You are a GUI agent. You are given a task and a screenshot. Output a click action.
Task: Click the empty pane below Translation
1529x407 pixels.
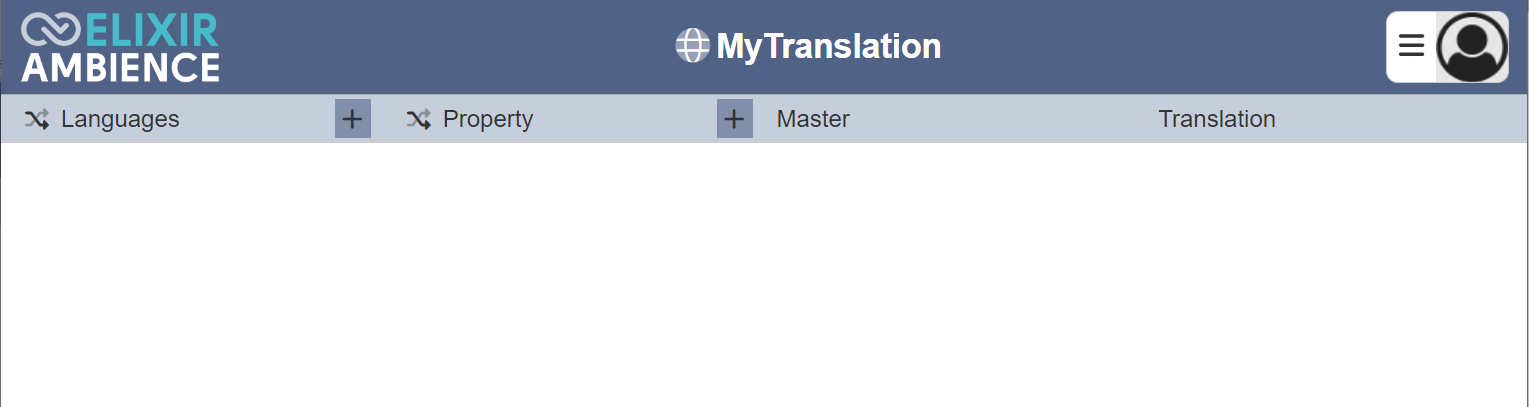[1337, 275]
